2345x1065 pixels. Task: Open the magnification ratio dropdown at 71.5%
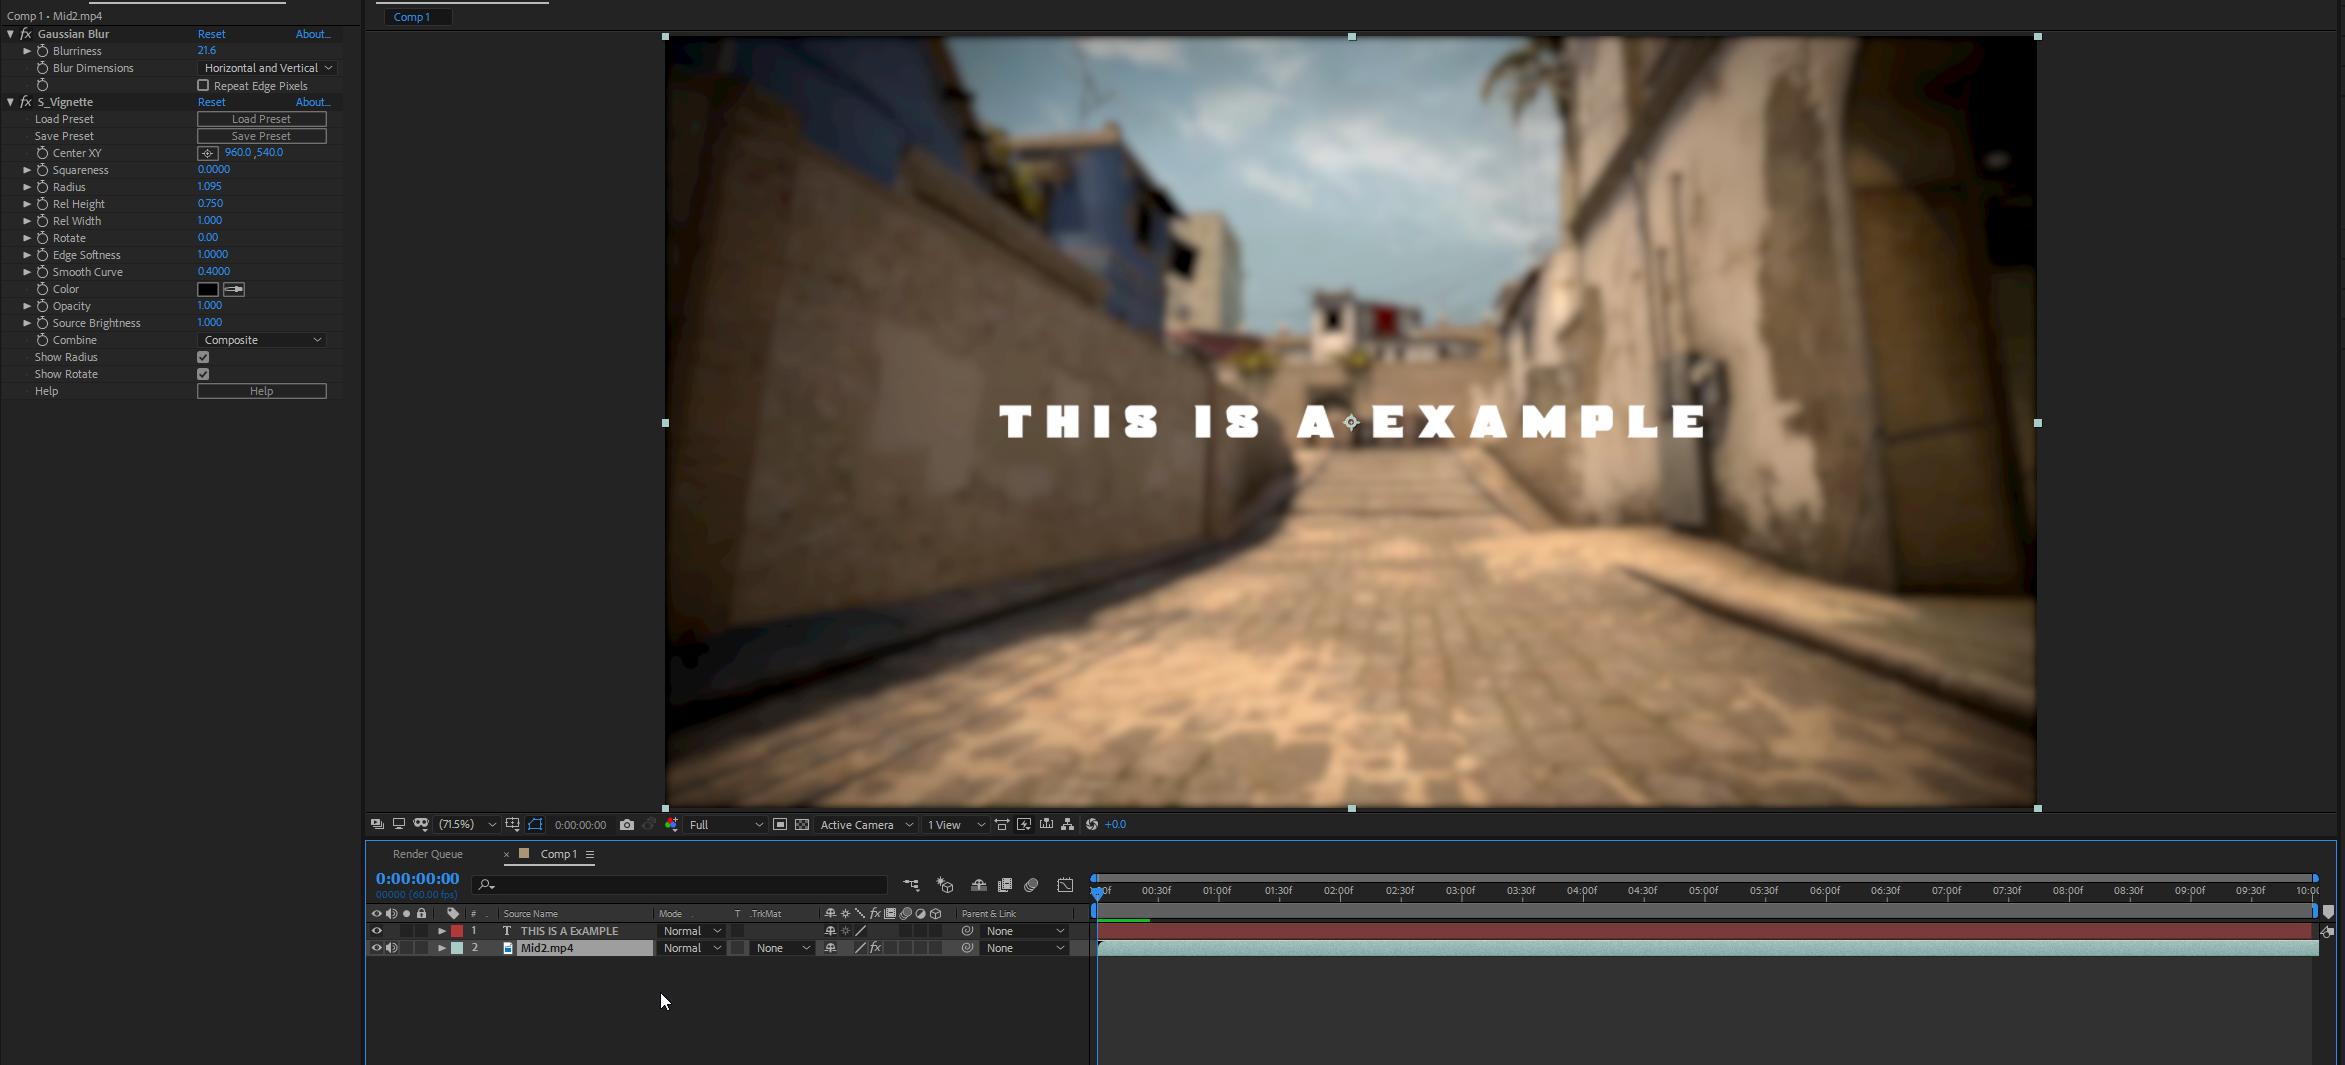(x=466, y=825)
